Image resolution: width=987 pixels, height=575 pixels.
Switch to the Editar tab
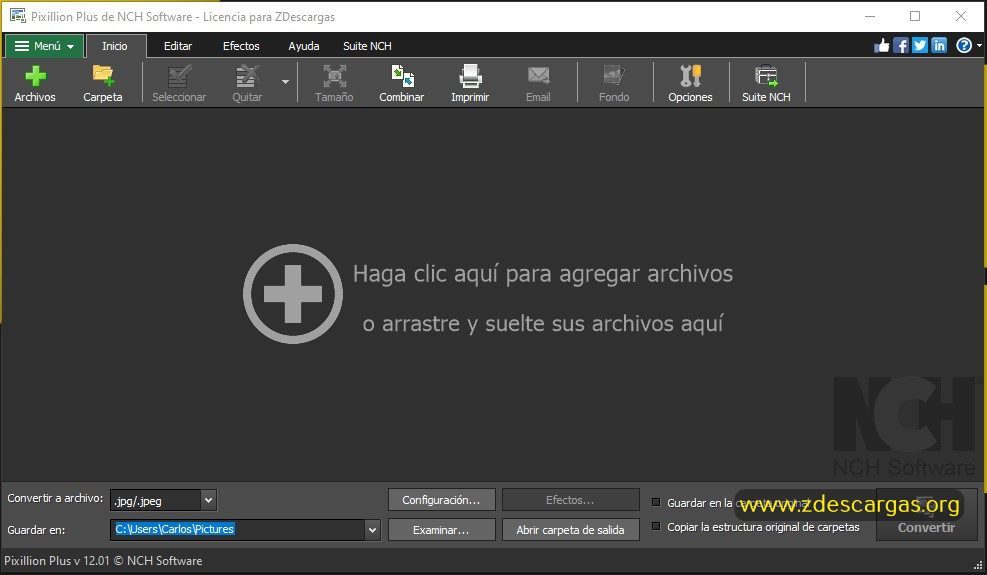178,46
